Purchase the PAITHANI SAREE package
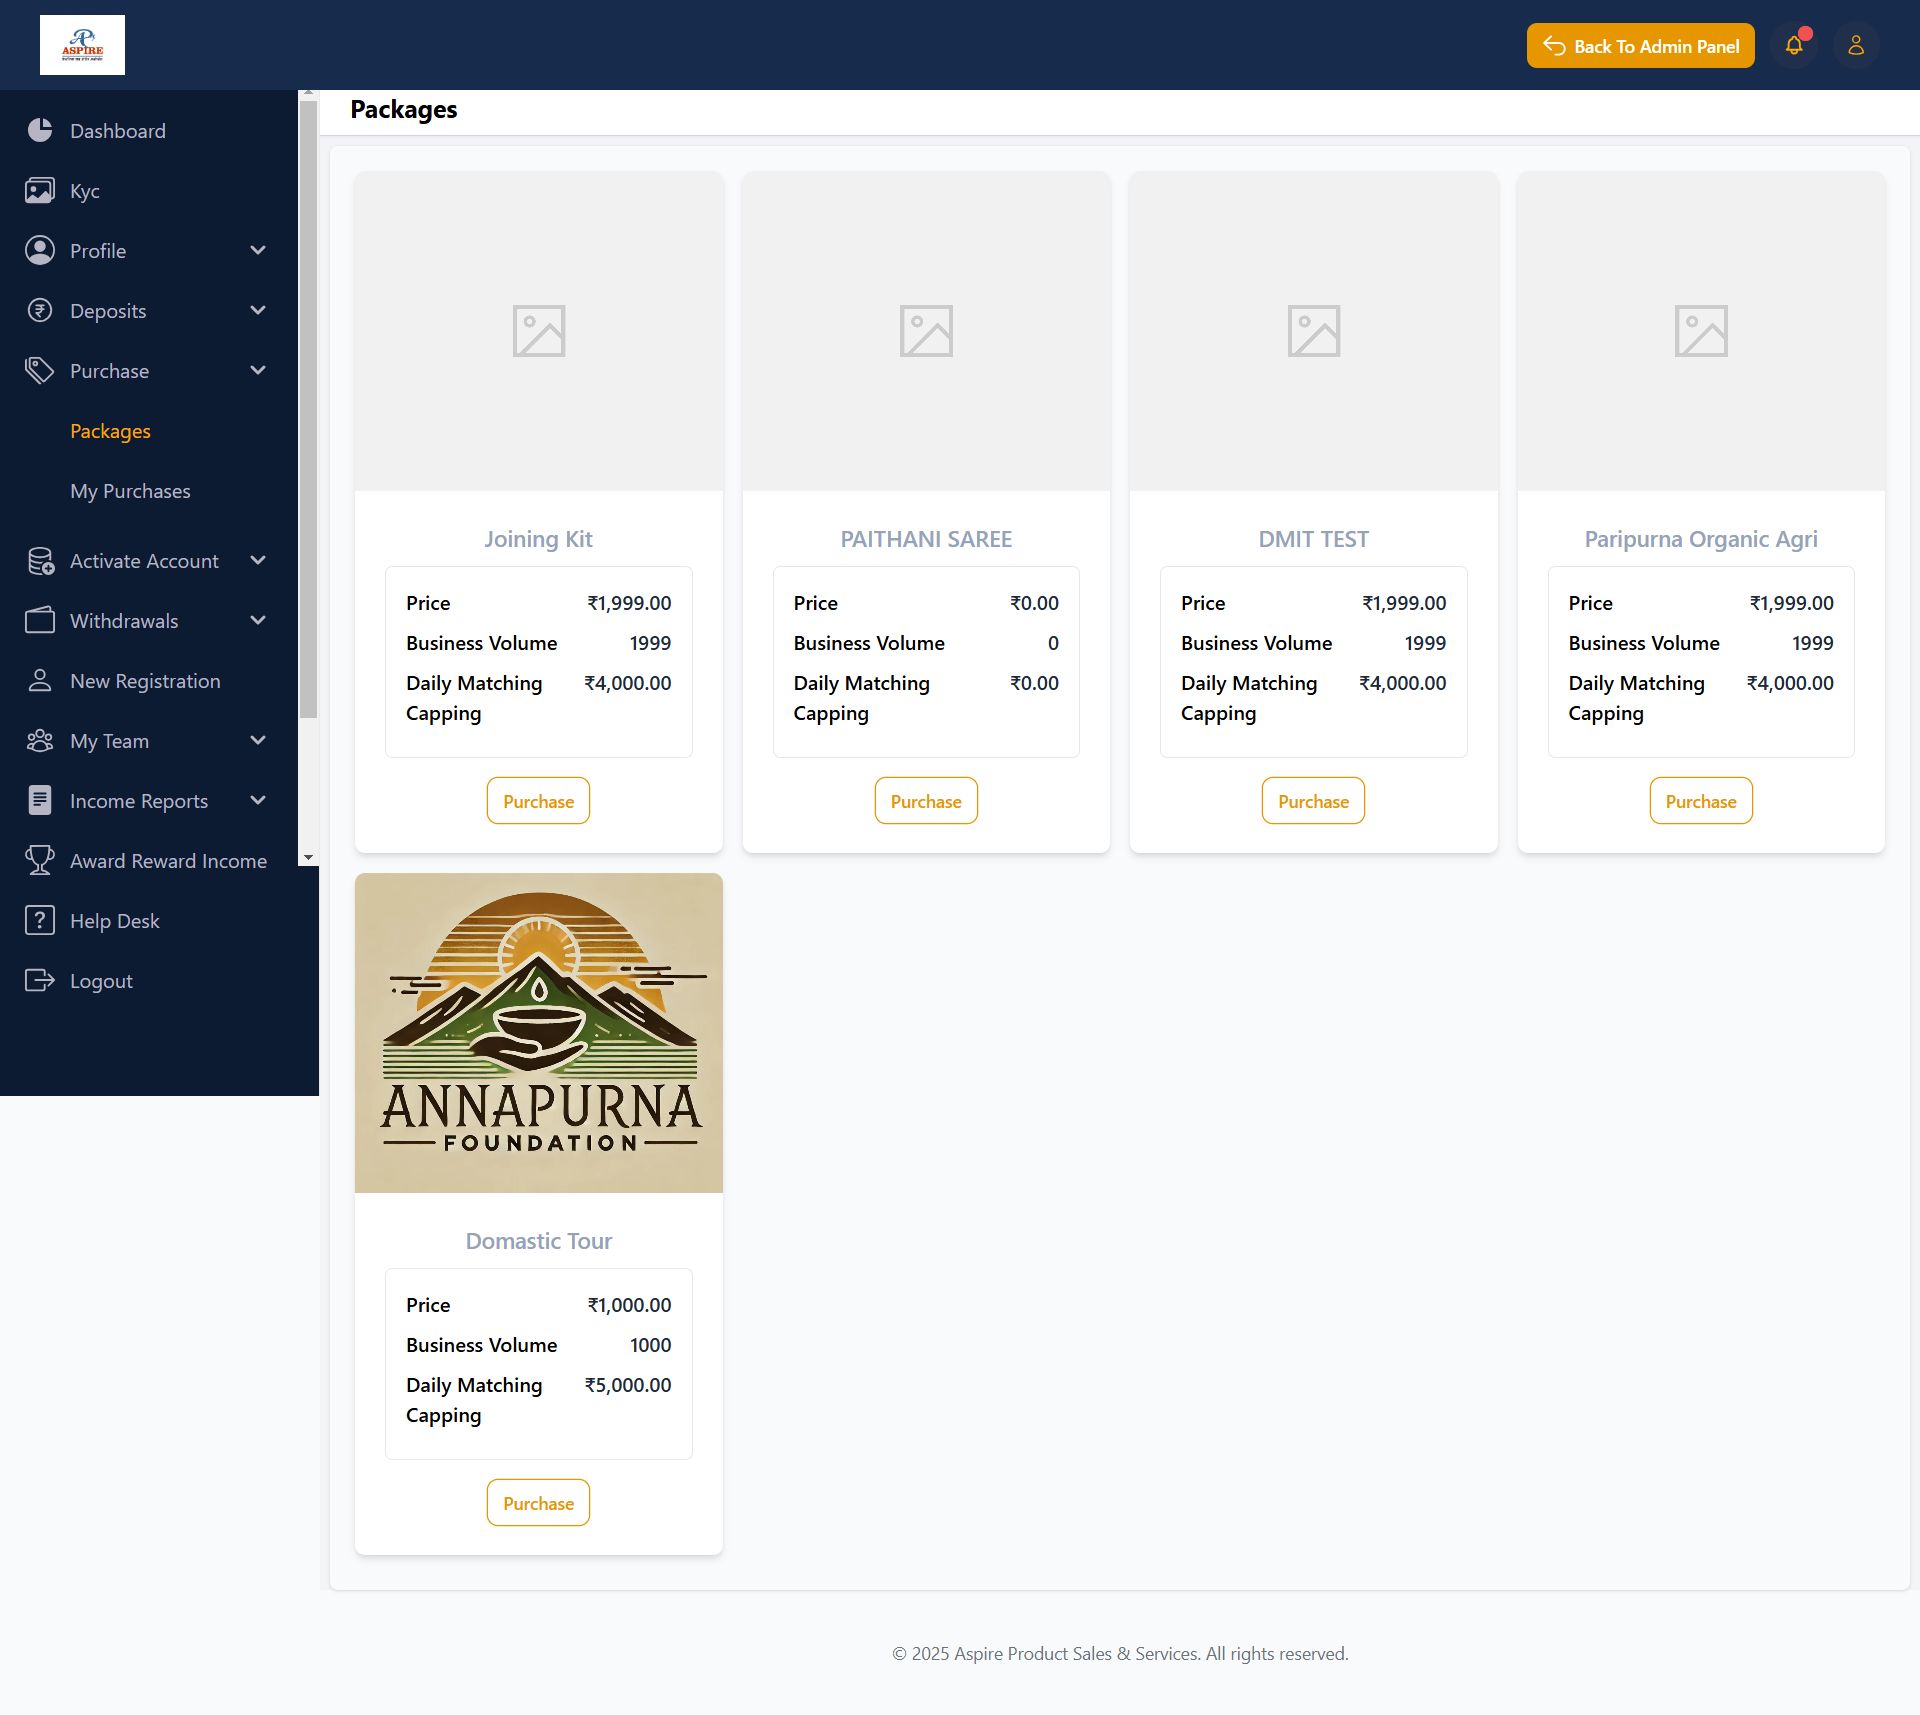 pos(925,801)
